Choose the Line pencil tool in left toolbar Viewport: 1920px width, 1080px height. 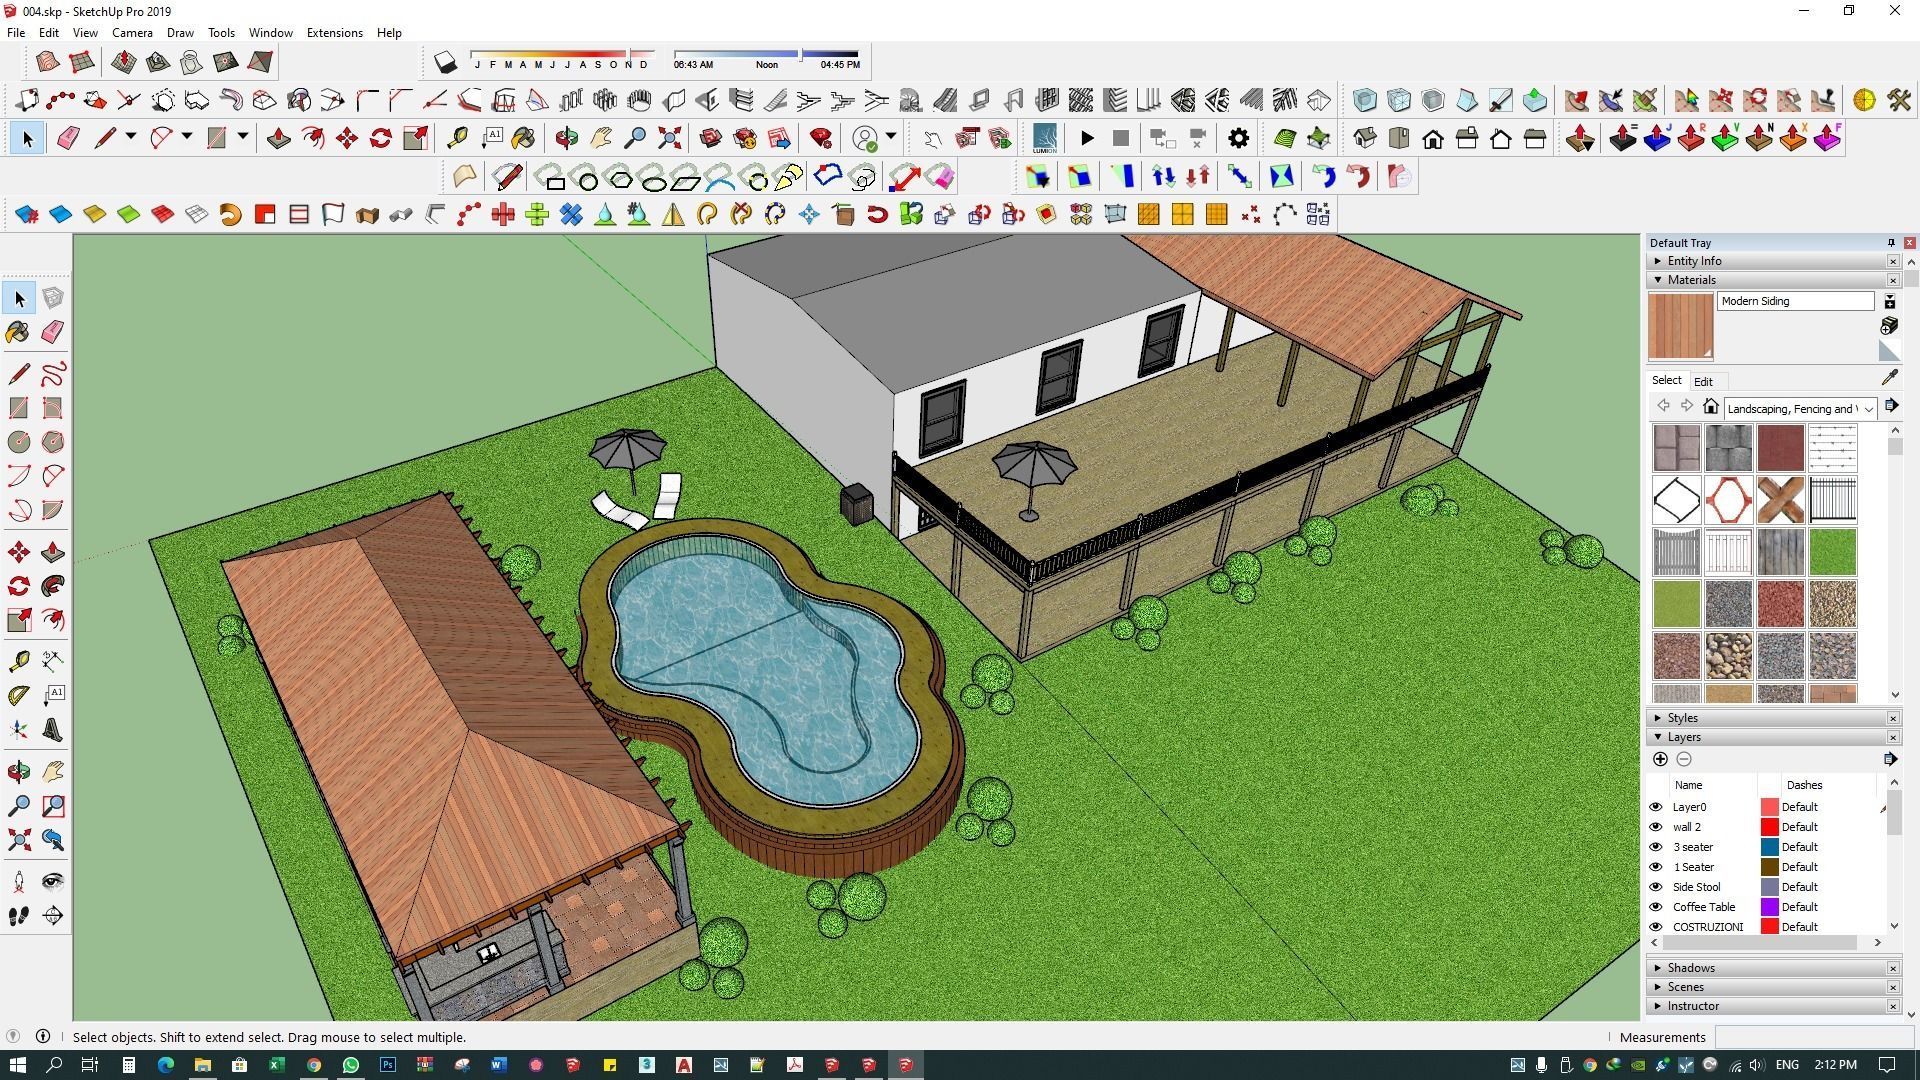click(19, 374)
